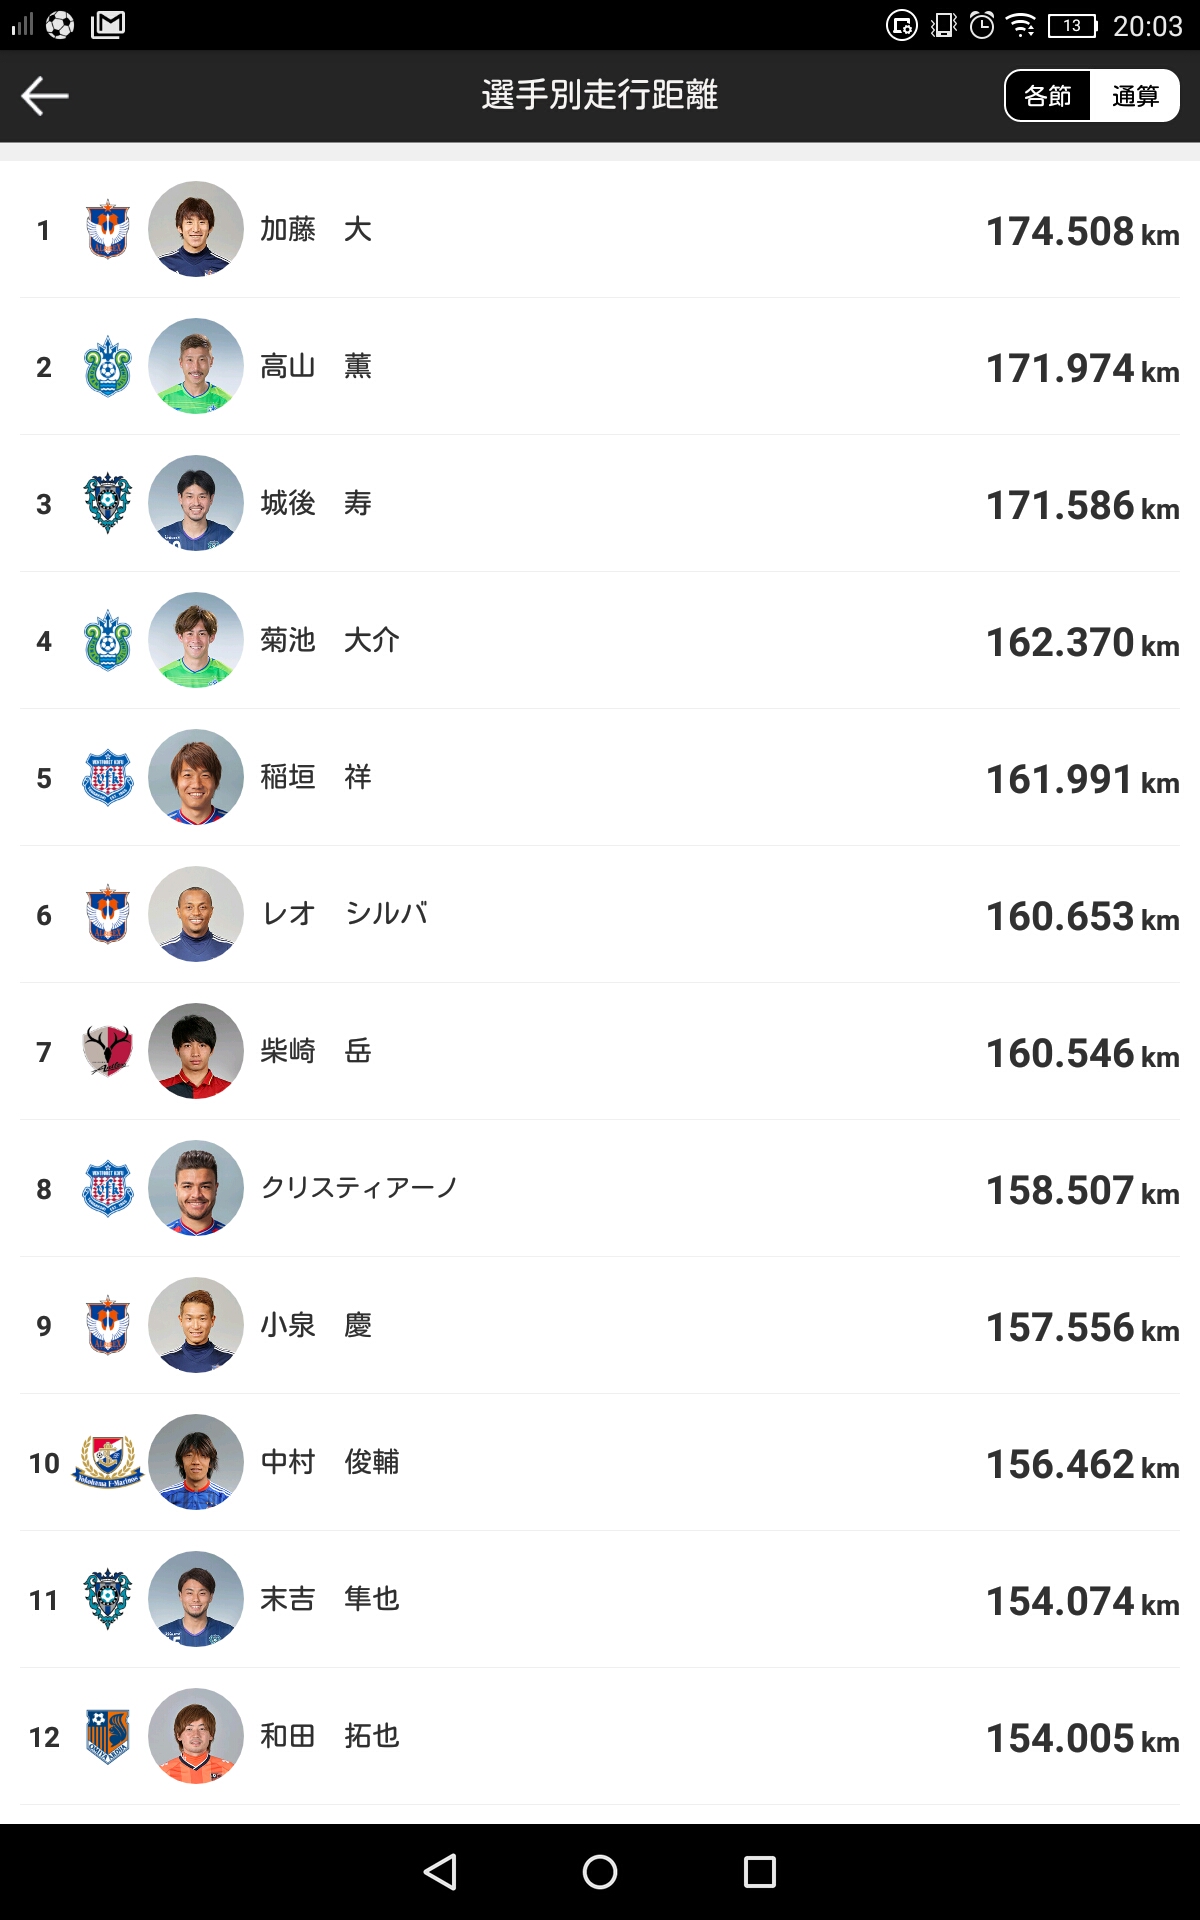Tap the Omiya Ardija crest beside 和田 拓也

108,1737
